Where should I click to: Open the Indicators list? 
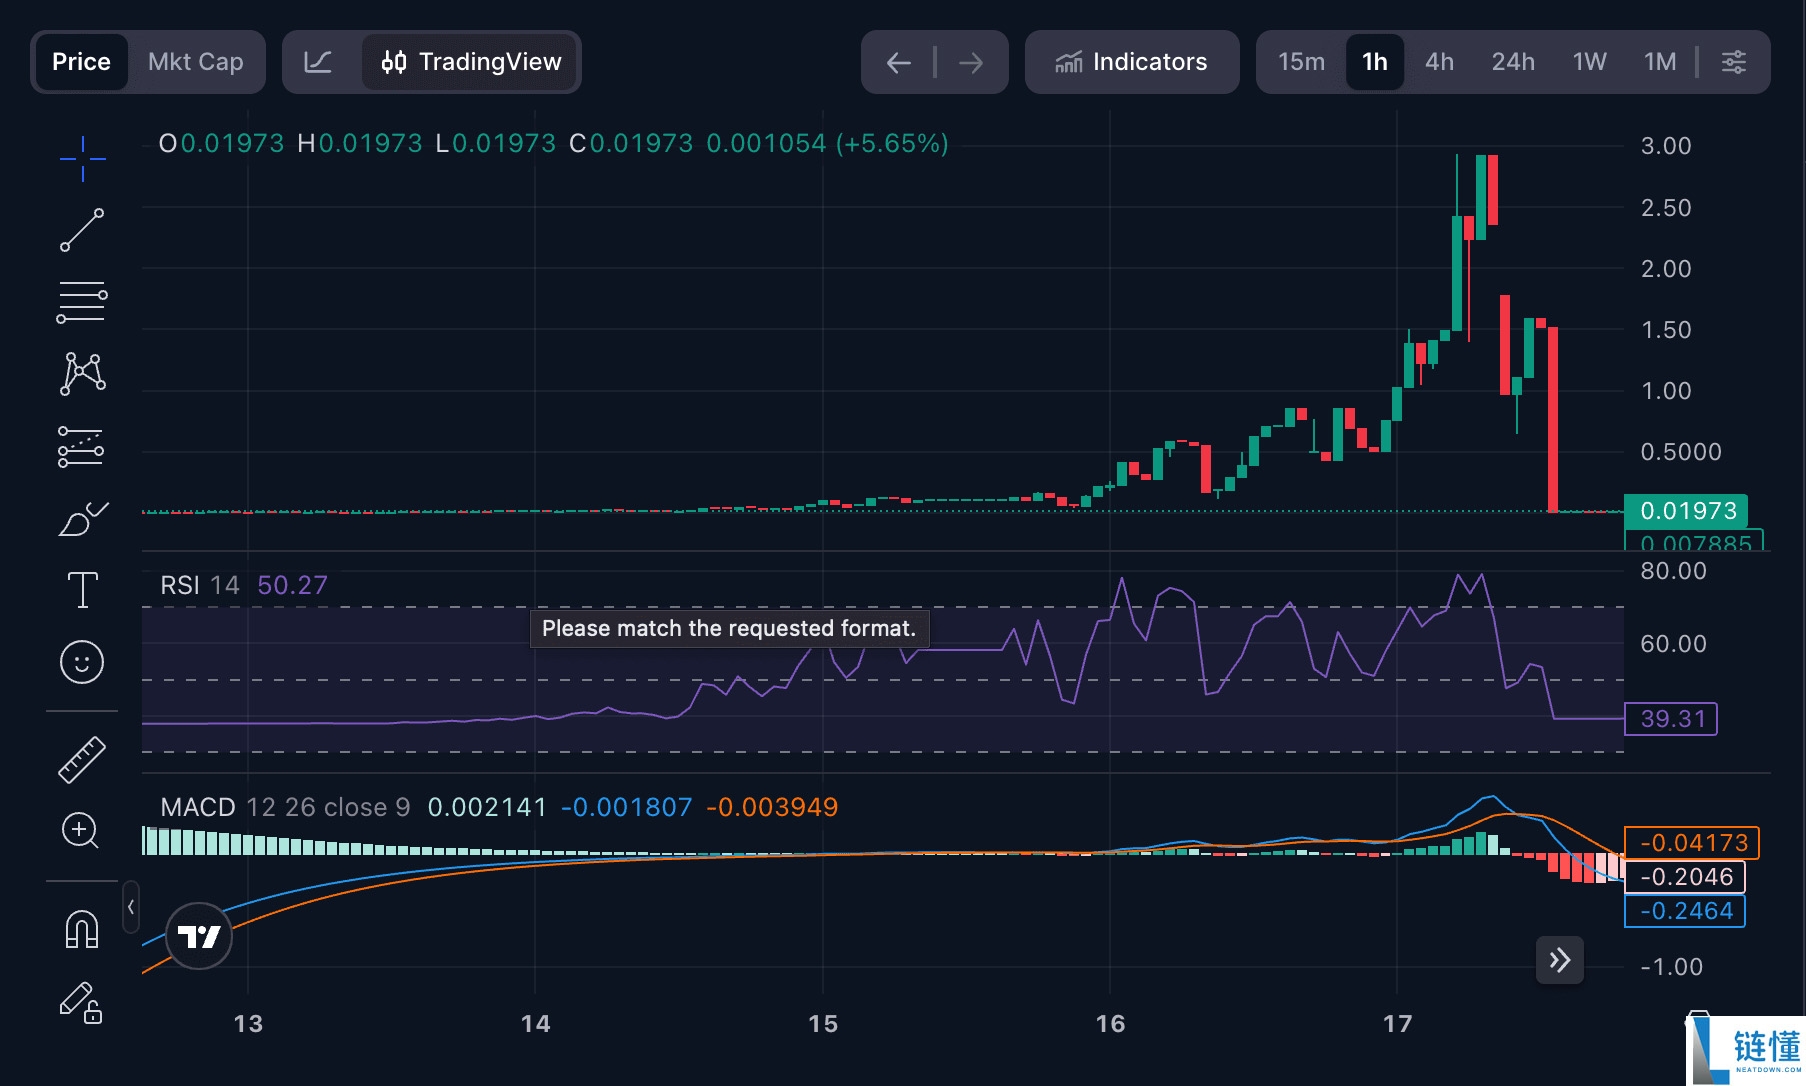pos(1132,62)
